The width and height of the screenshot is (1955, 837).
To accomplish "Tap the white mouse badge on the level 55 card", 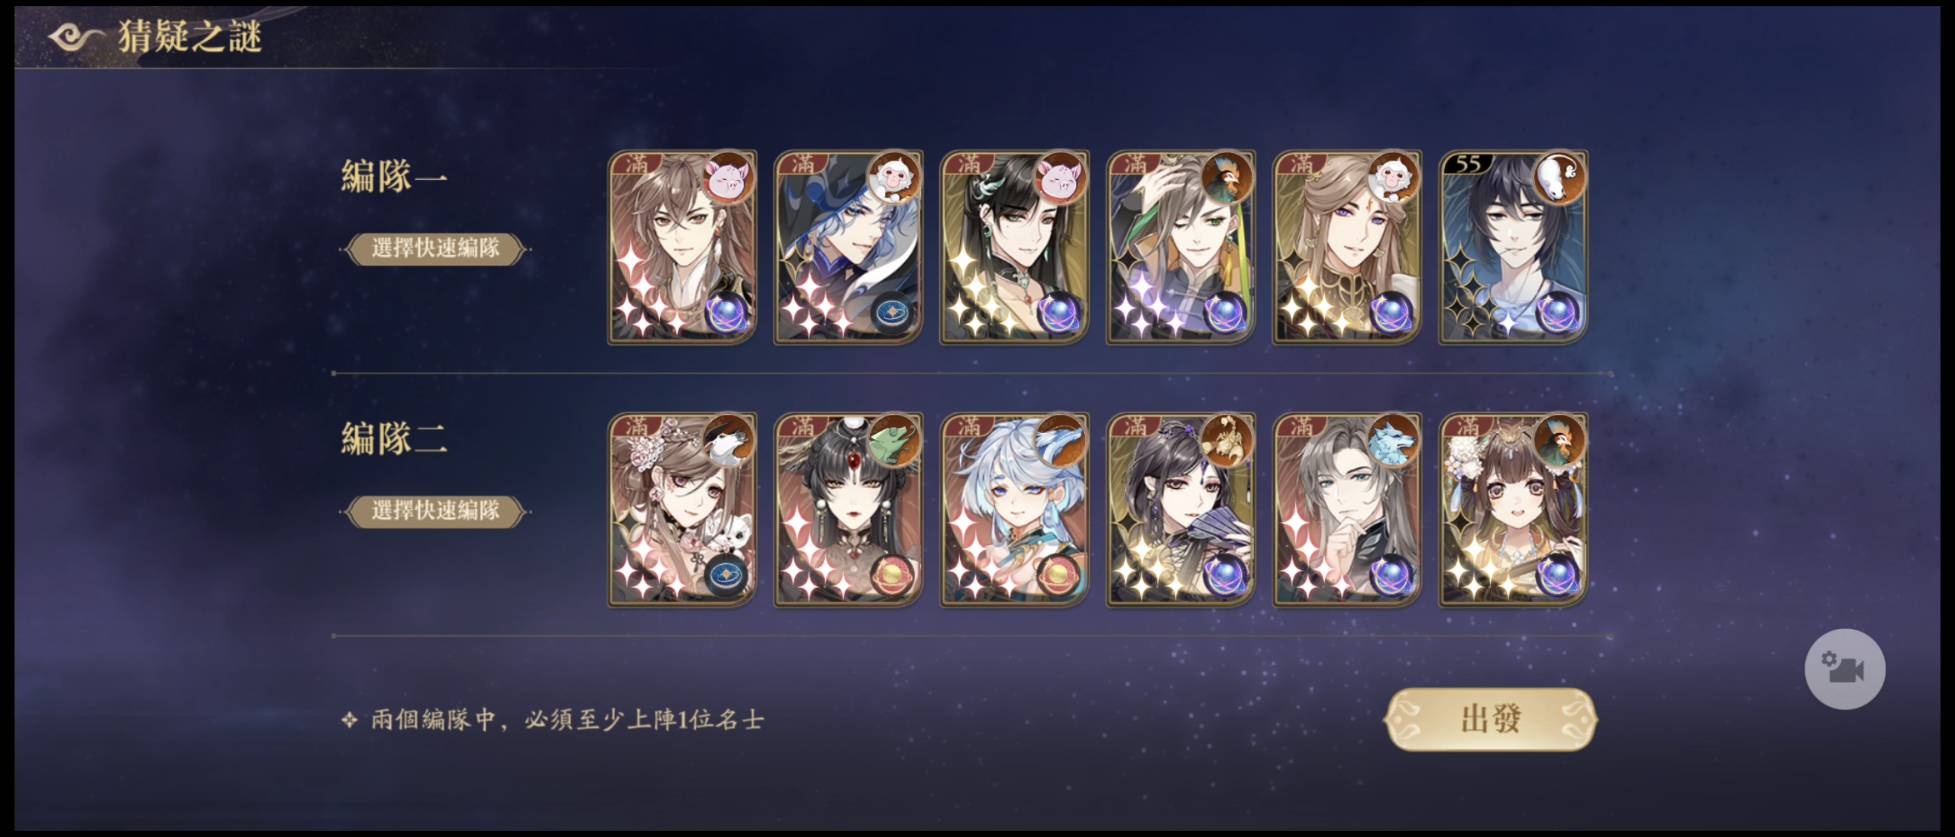I will tap(1558, 179).
